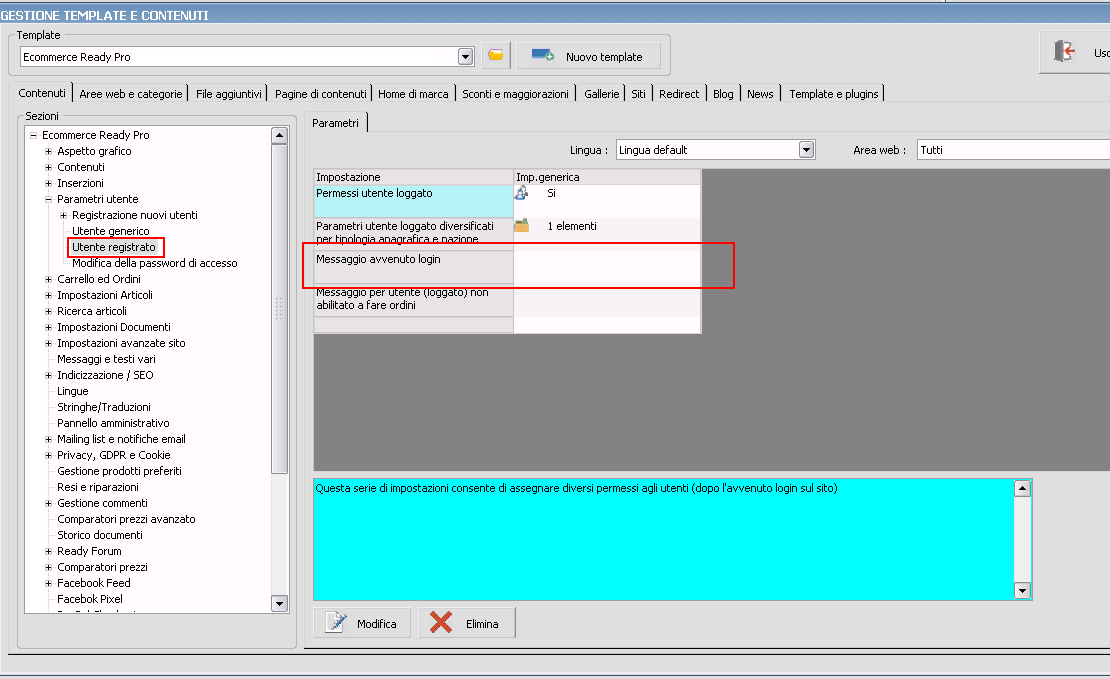Click the Nuovo template plus icon

[543, 56]
